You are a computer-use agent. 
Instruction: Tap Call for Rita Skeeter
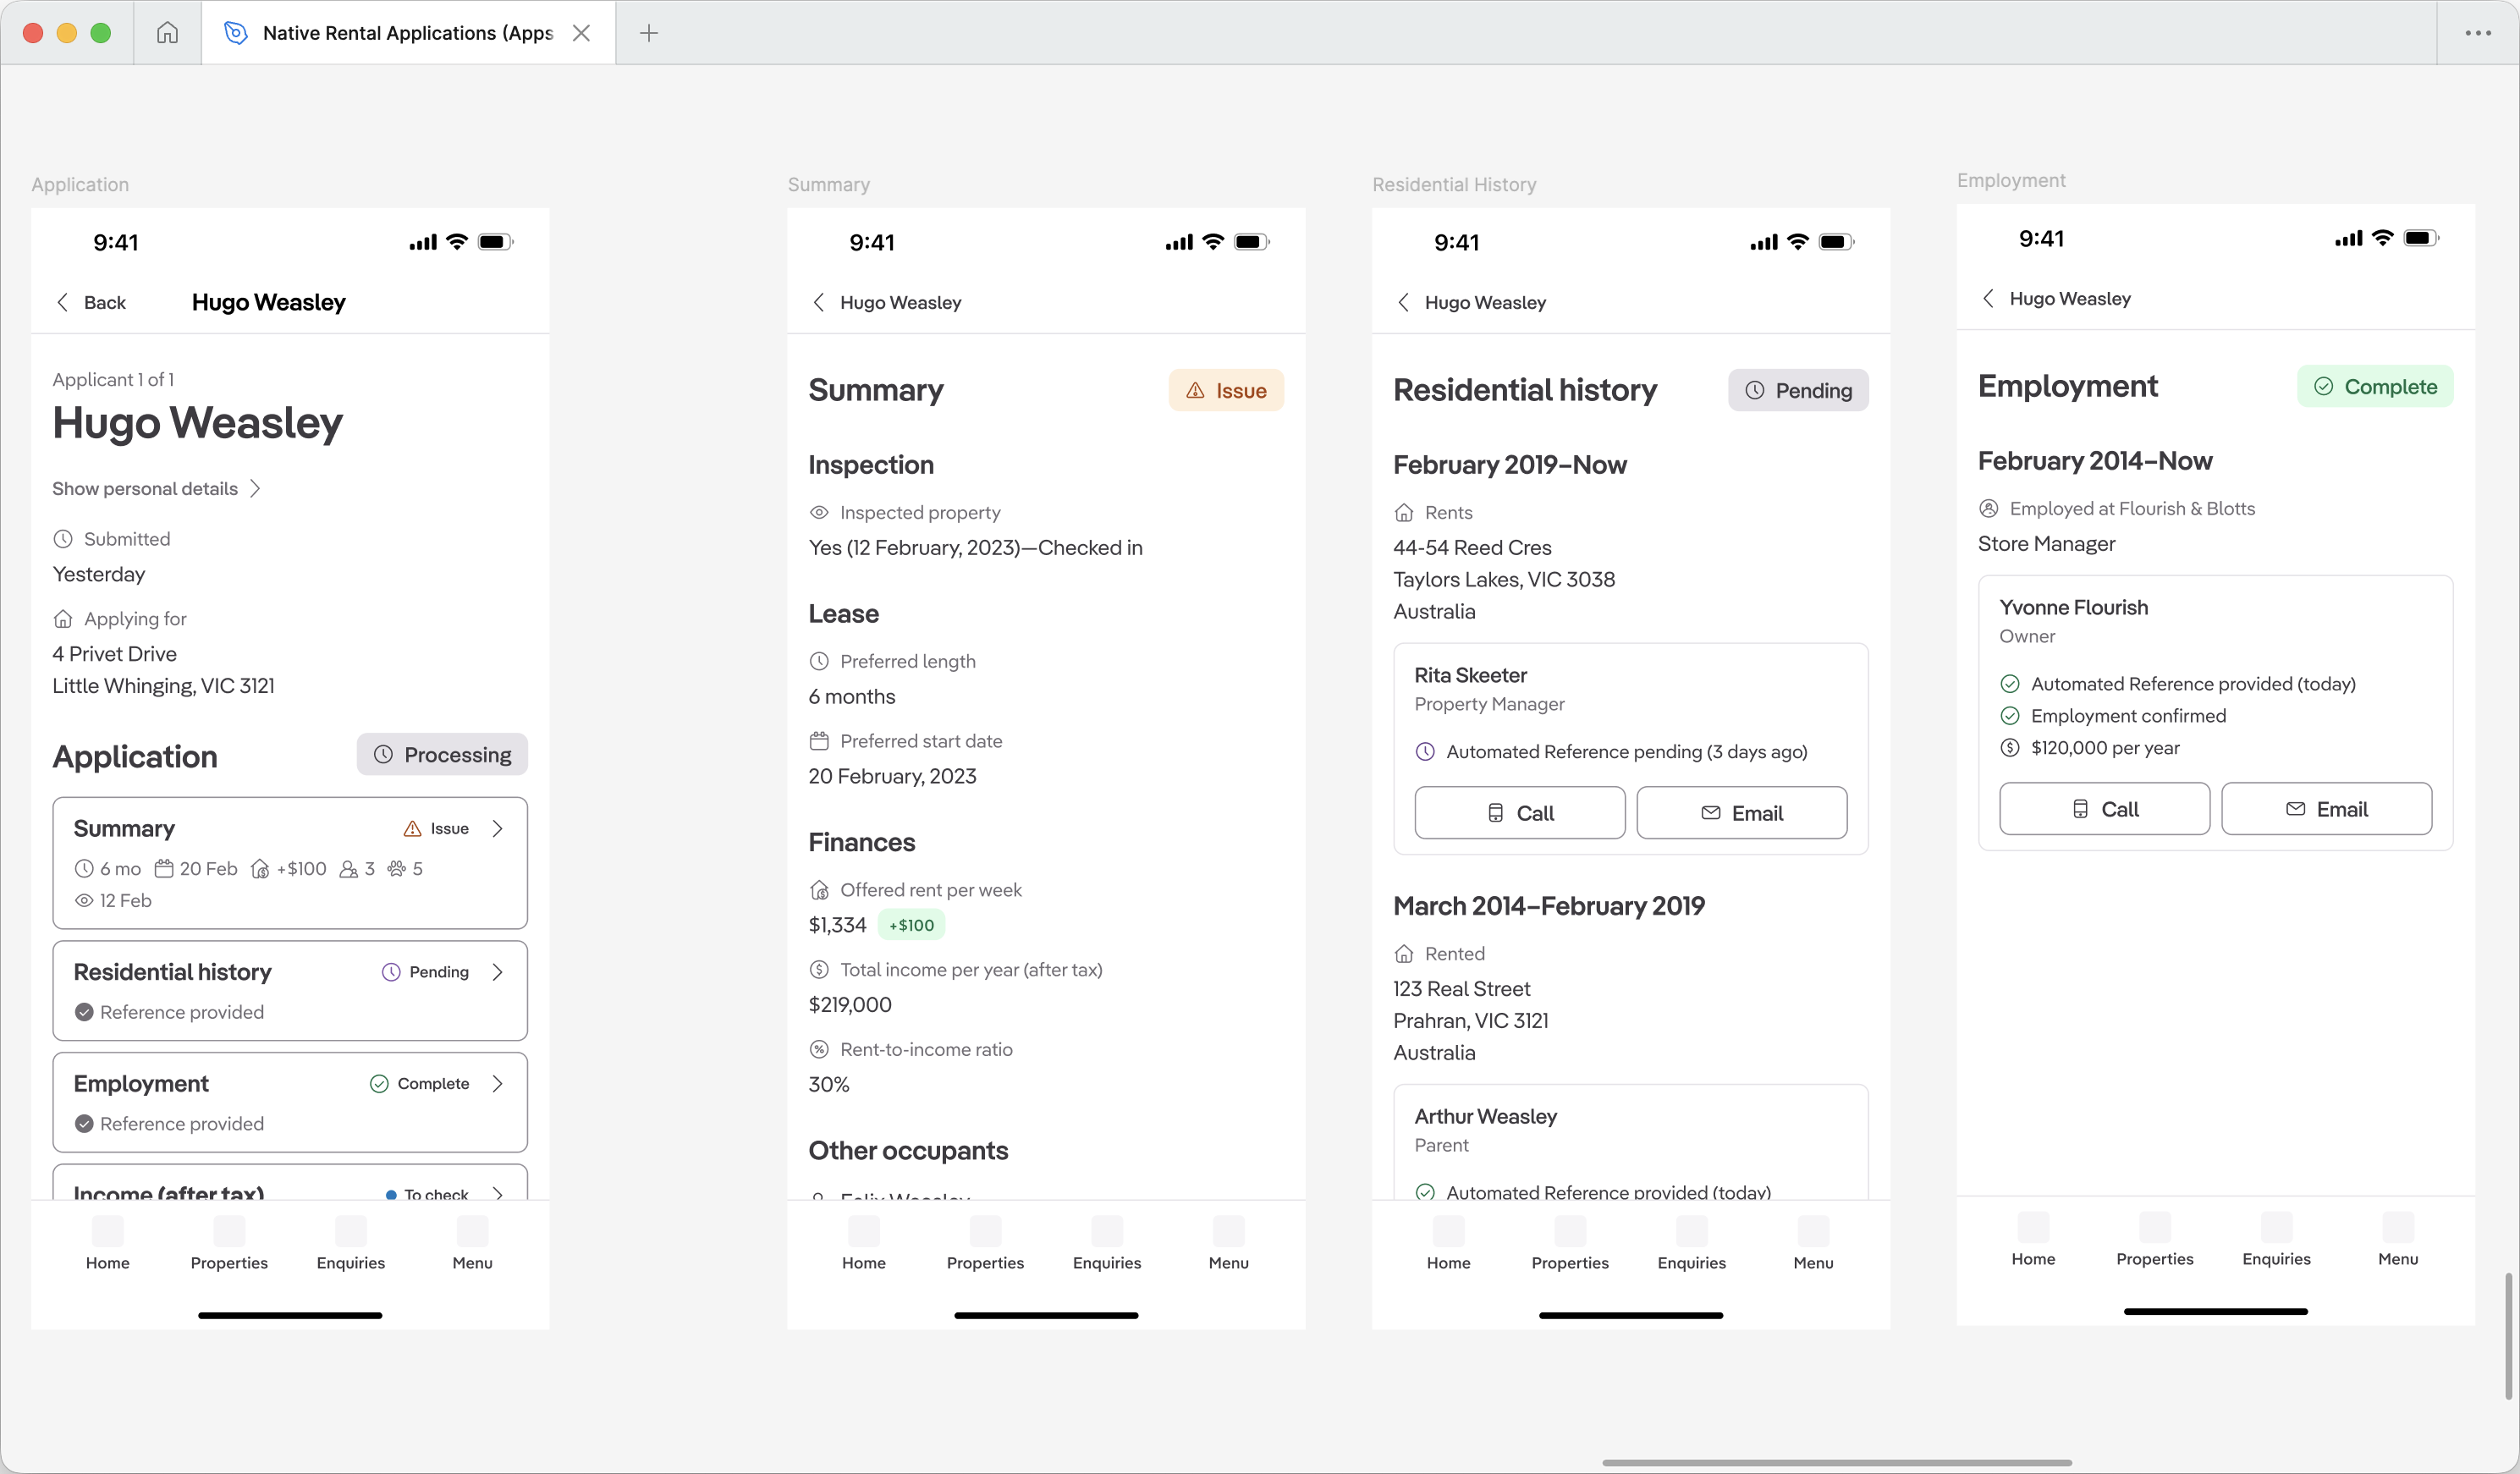pos(1519,813)
